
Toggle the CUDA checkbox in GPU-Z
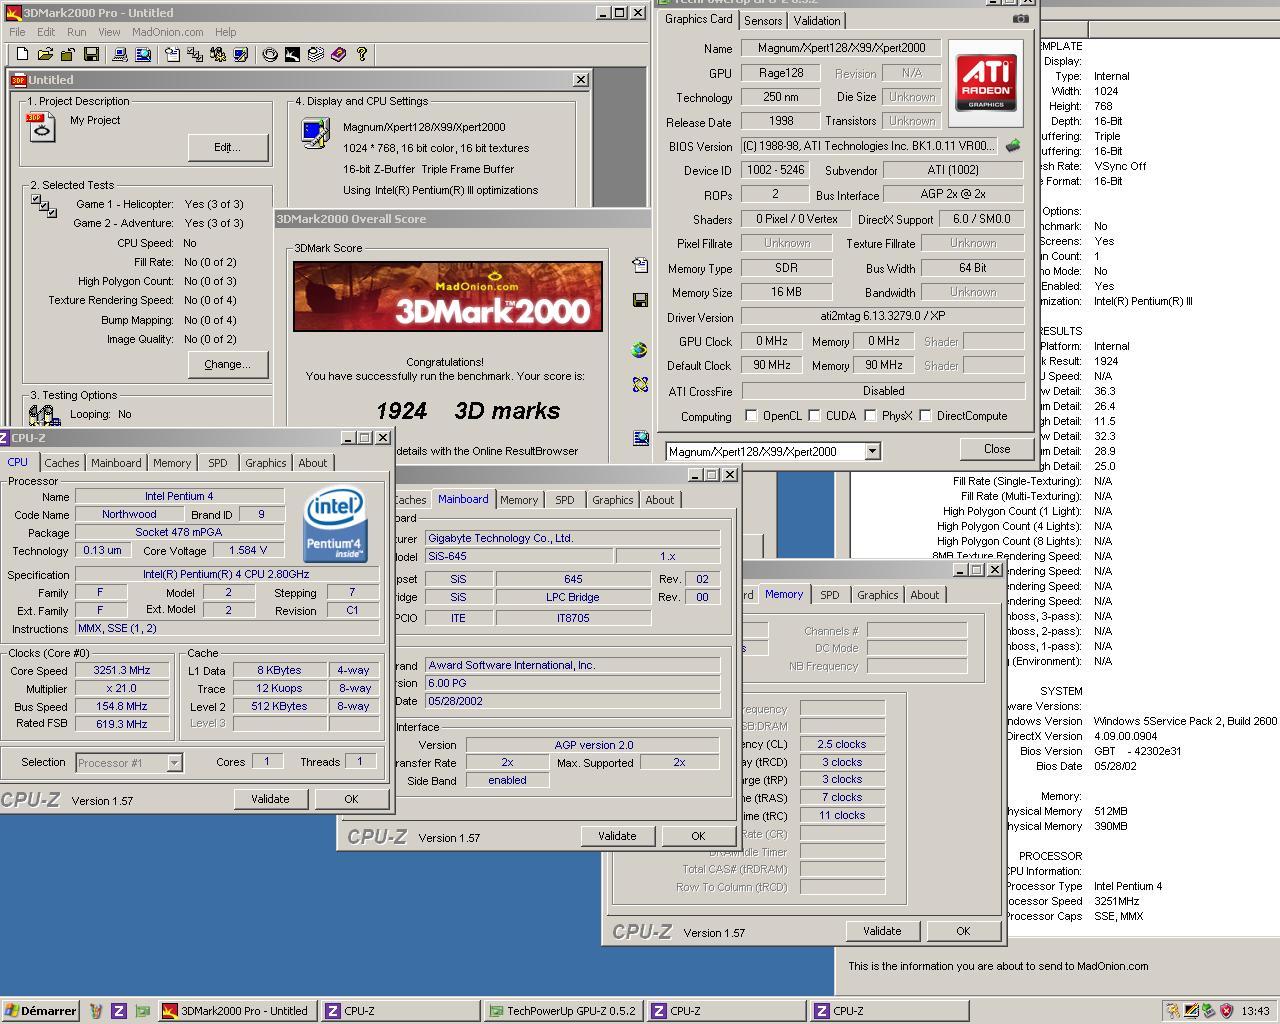[x=814, y=416]
